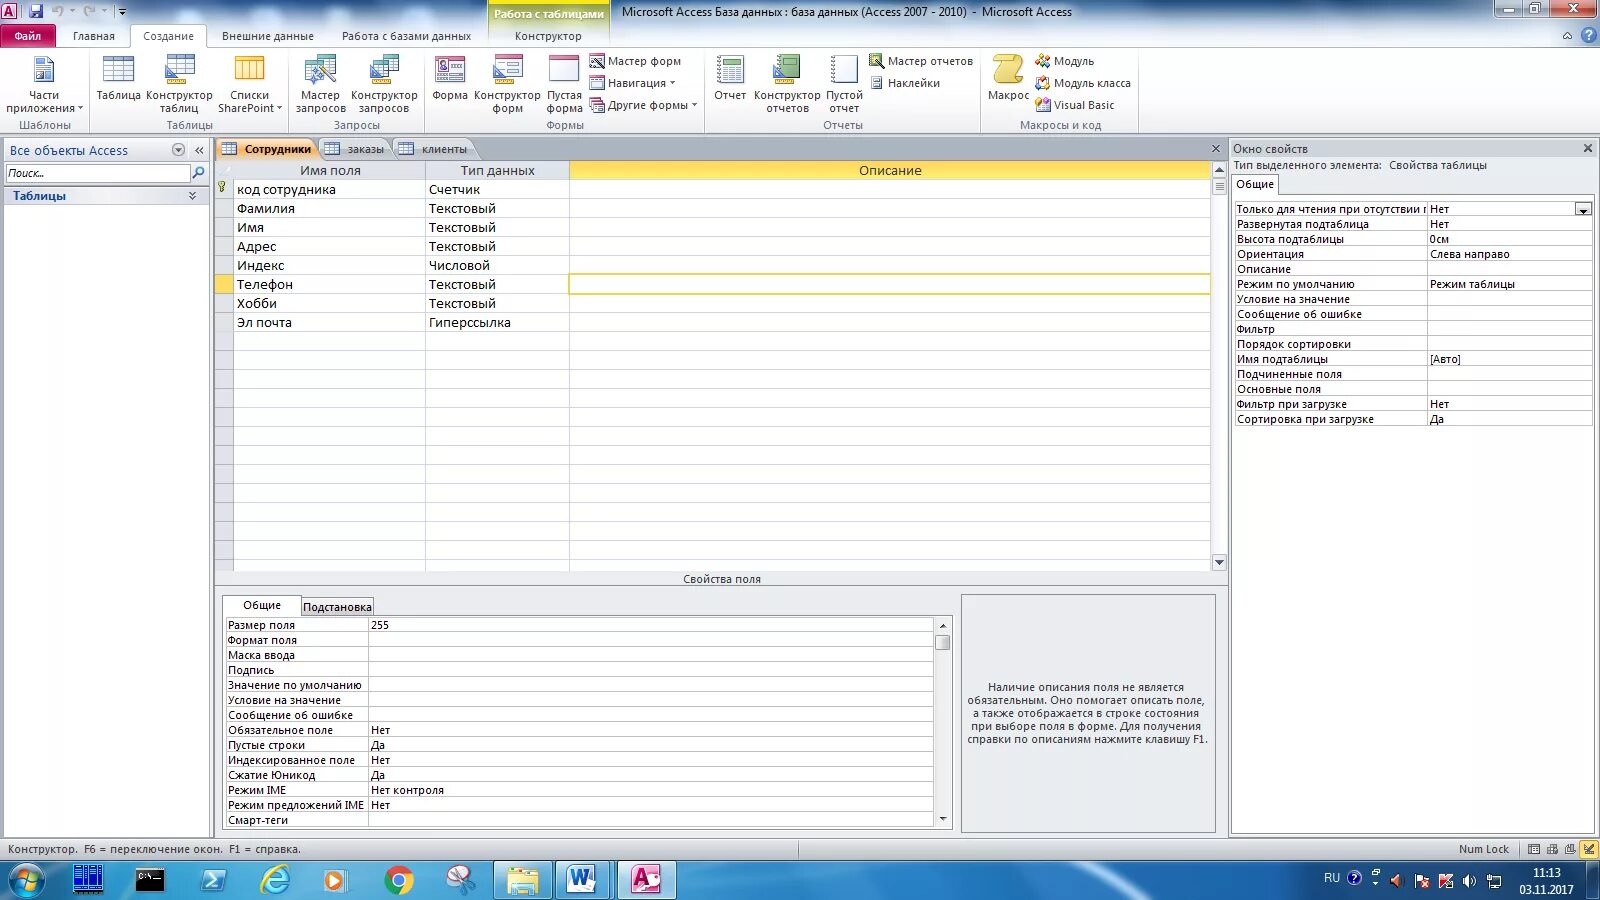Close the current table document tab
The width and height of the screenshot is (1600, 900).
point(1216,149)
